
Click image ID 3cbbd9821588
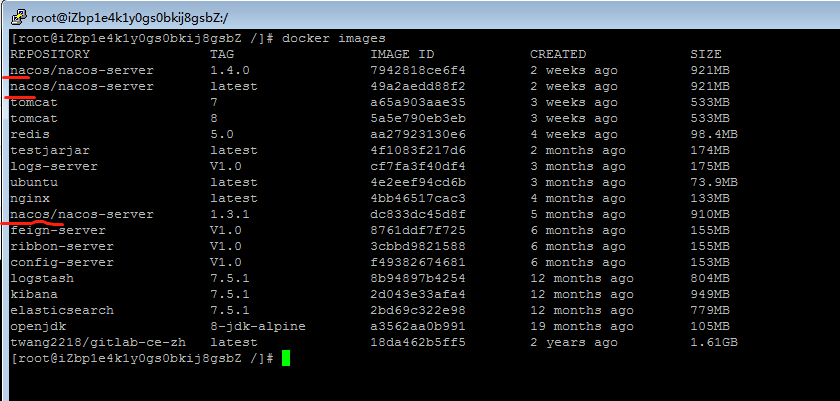[x=418, y=246]
